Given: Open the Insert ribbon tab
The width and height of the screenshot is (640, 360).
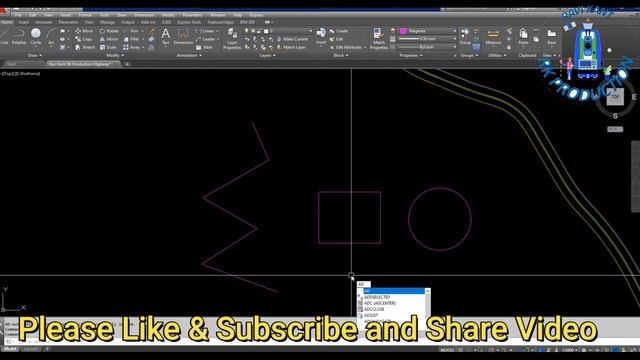Looking at the screenshot, I should click(x=24, y=22).
